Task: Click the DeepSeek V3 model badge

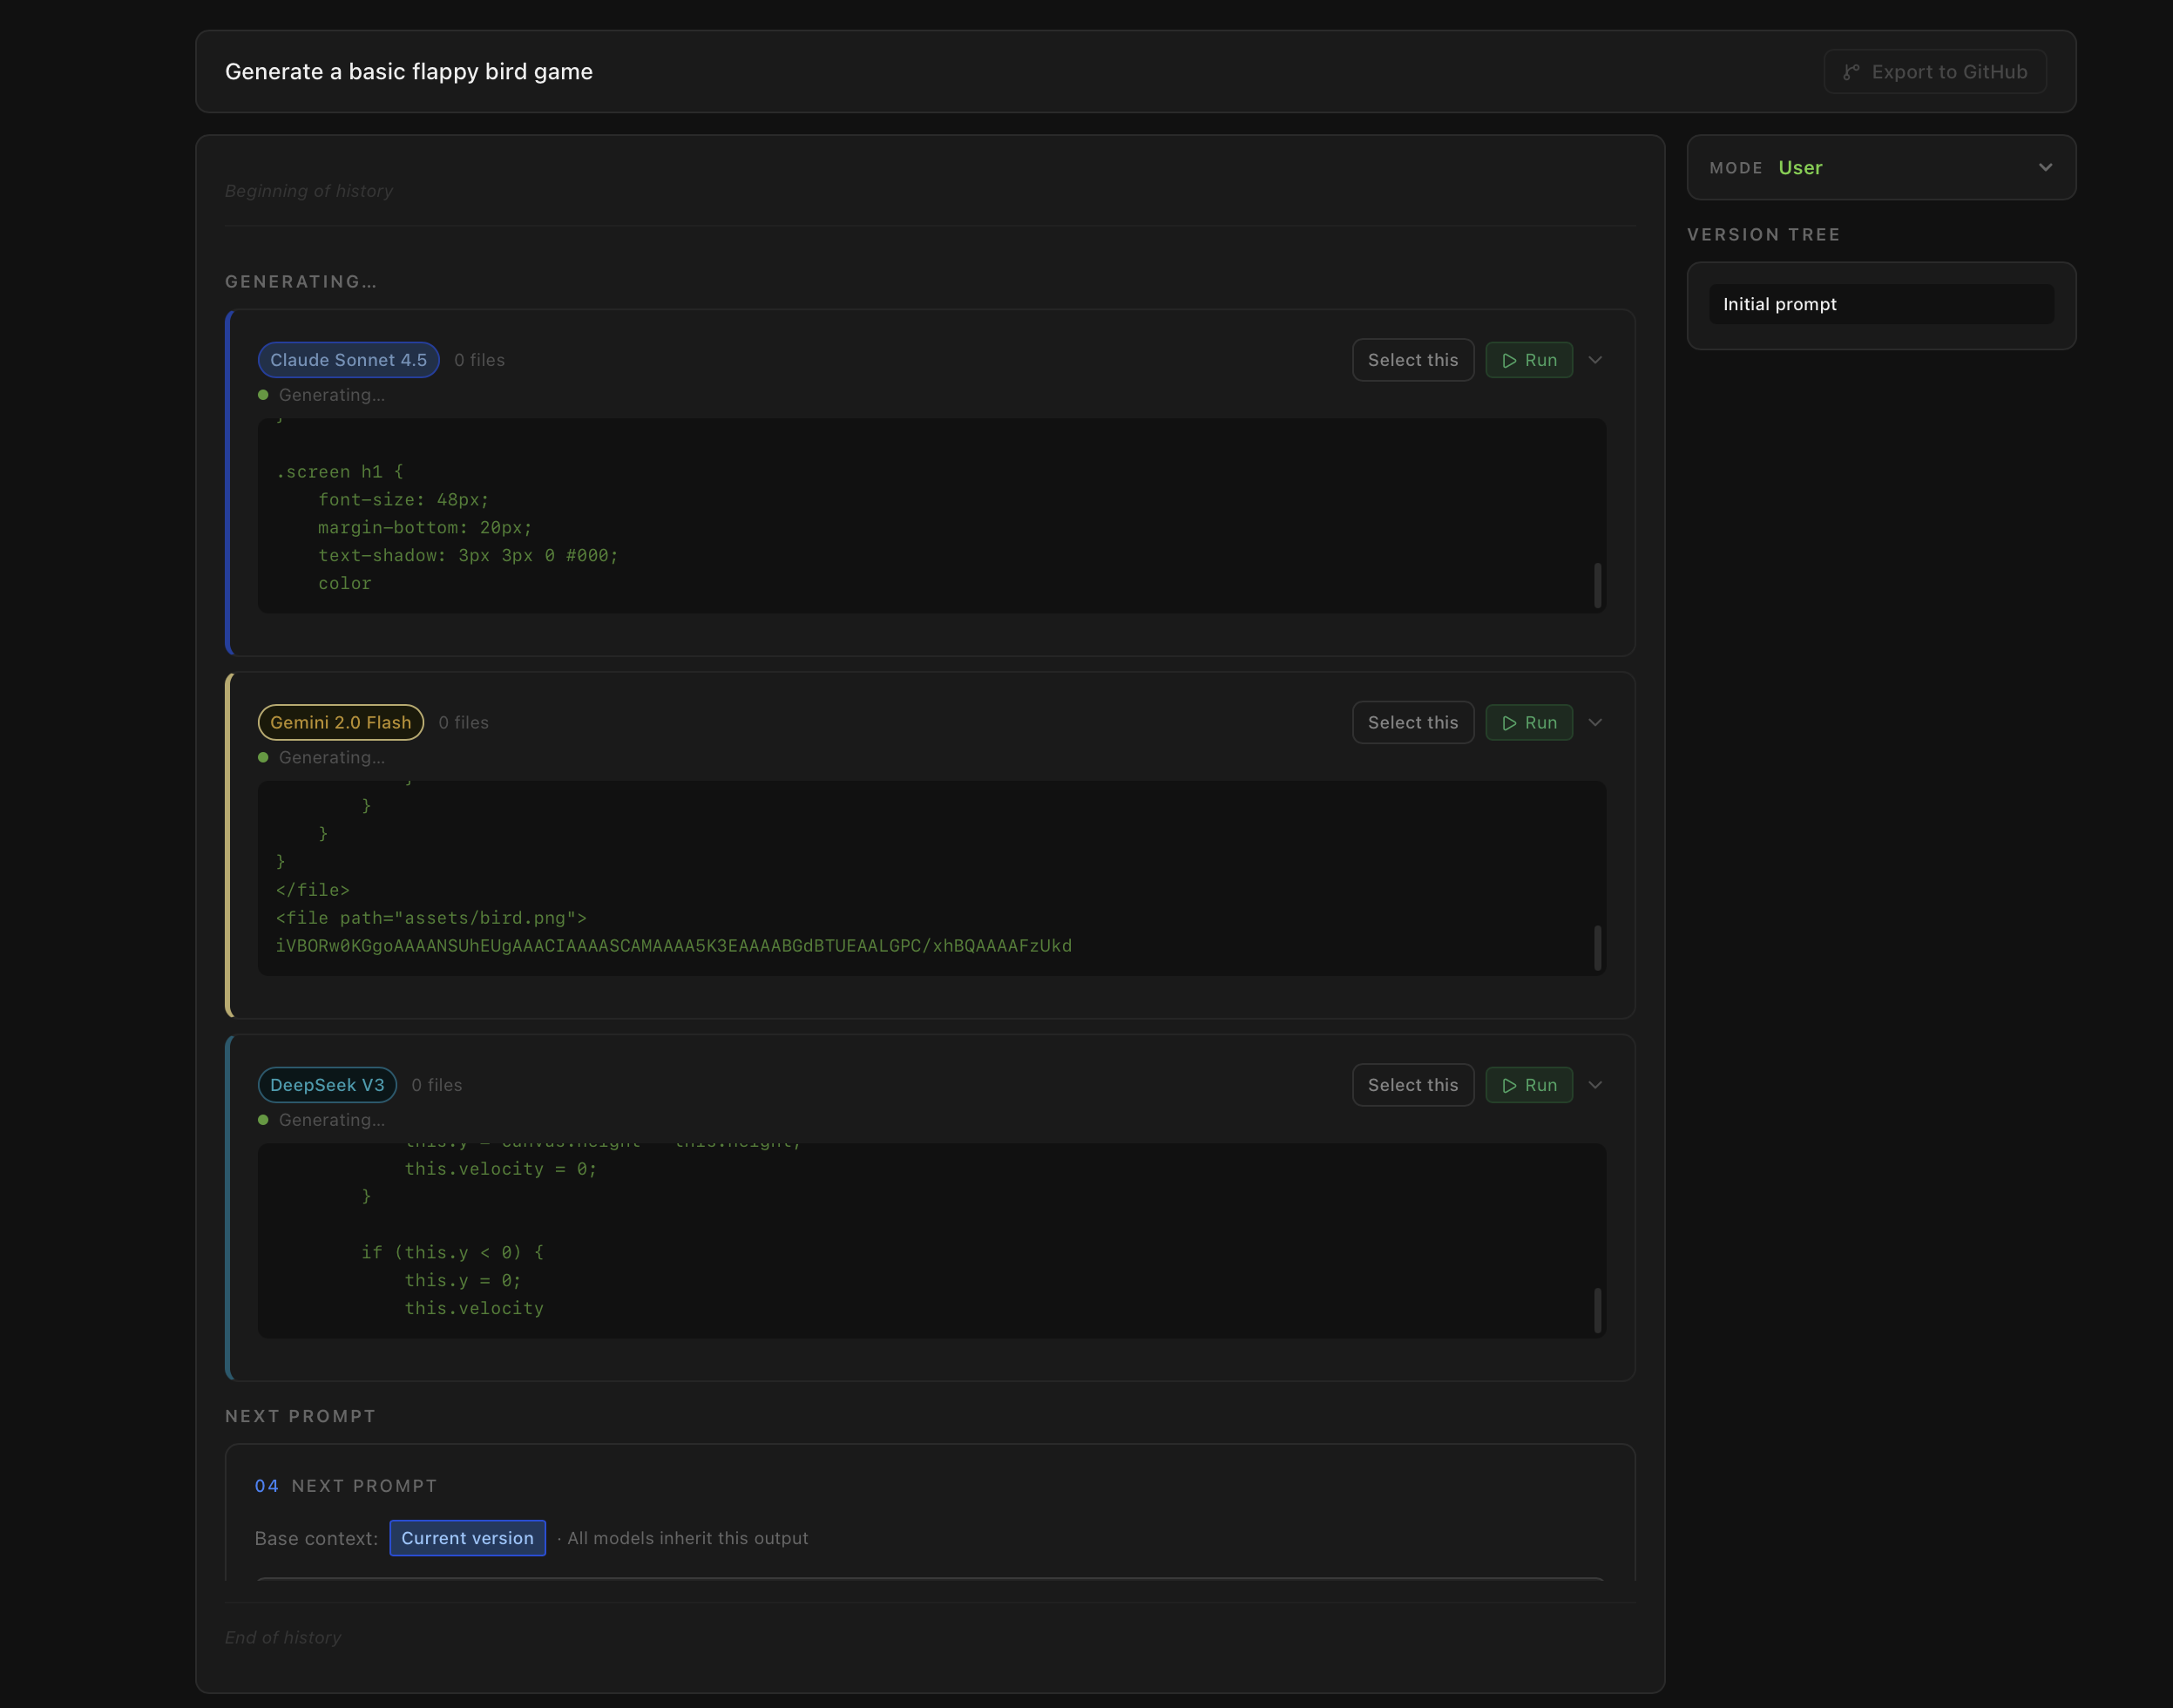Action: click(327, 1085)
